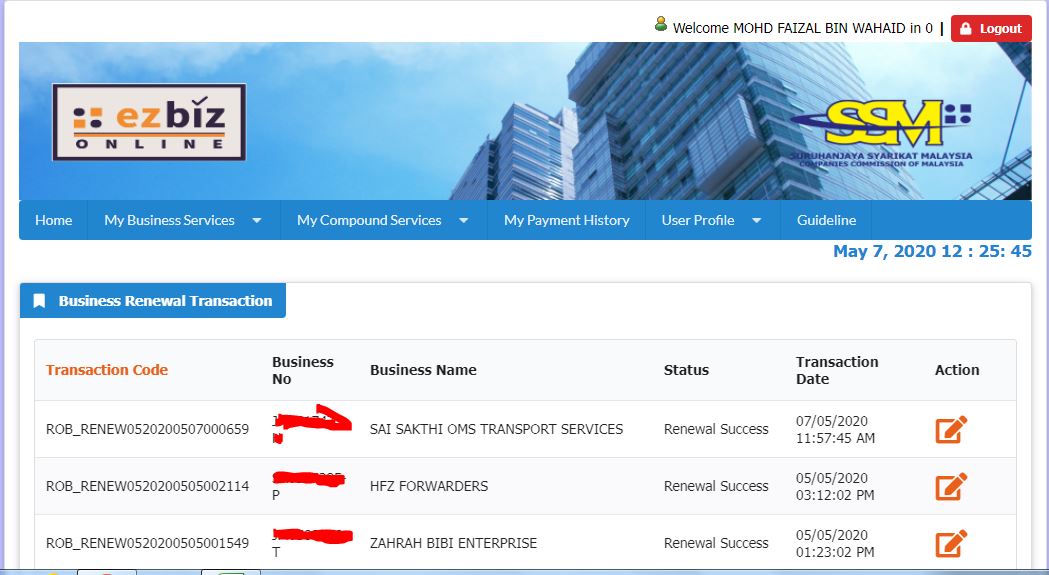1049x575 pixels.
Task: Click the Status column header
Action: pyautogui.click(x=686, y=370)
